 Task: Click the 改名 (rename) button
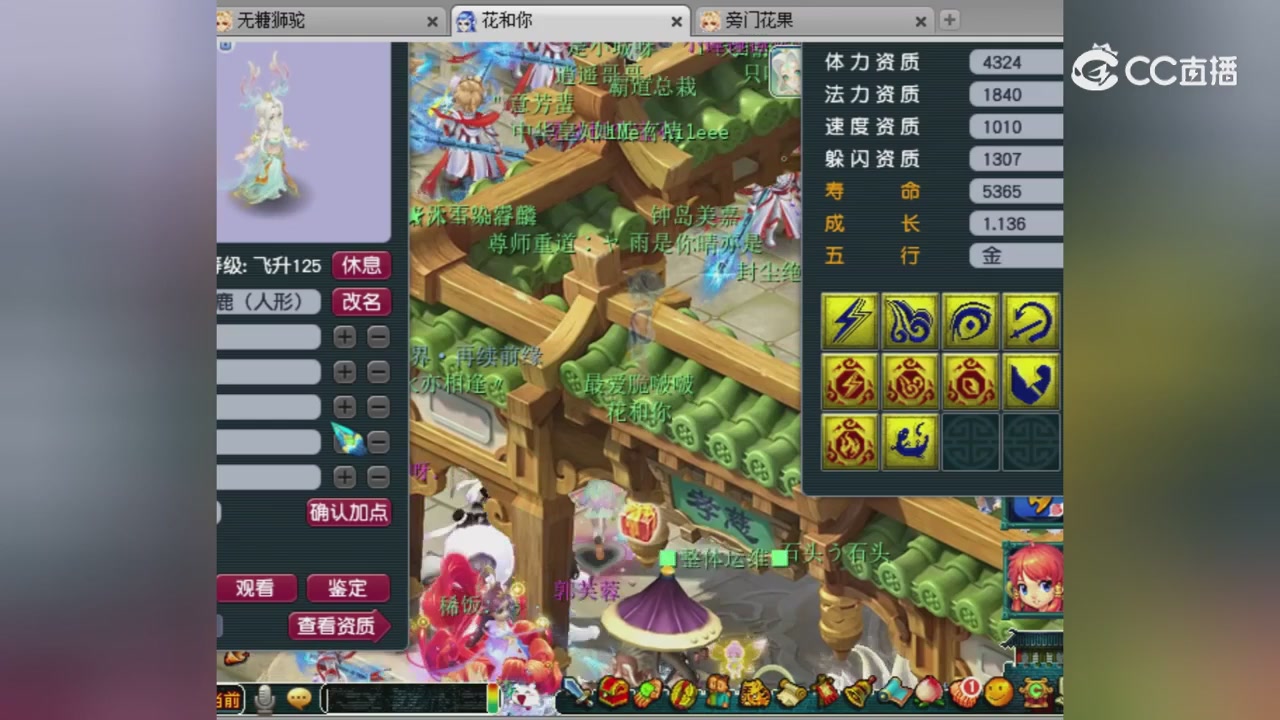pyautogui.click(x=361, y=301)
